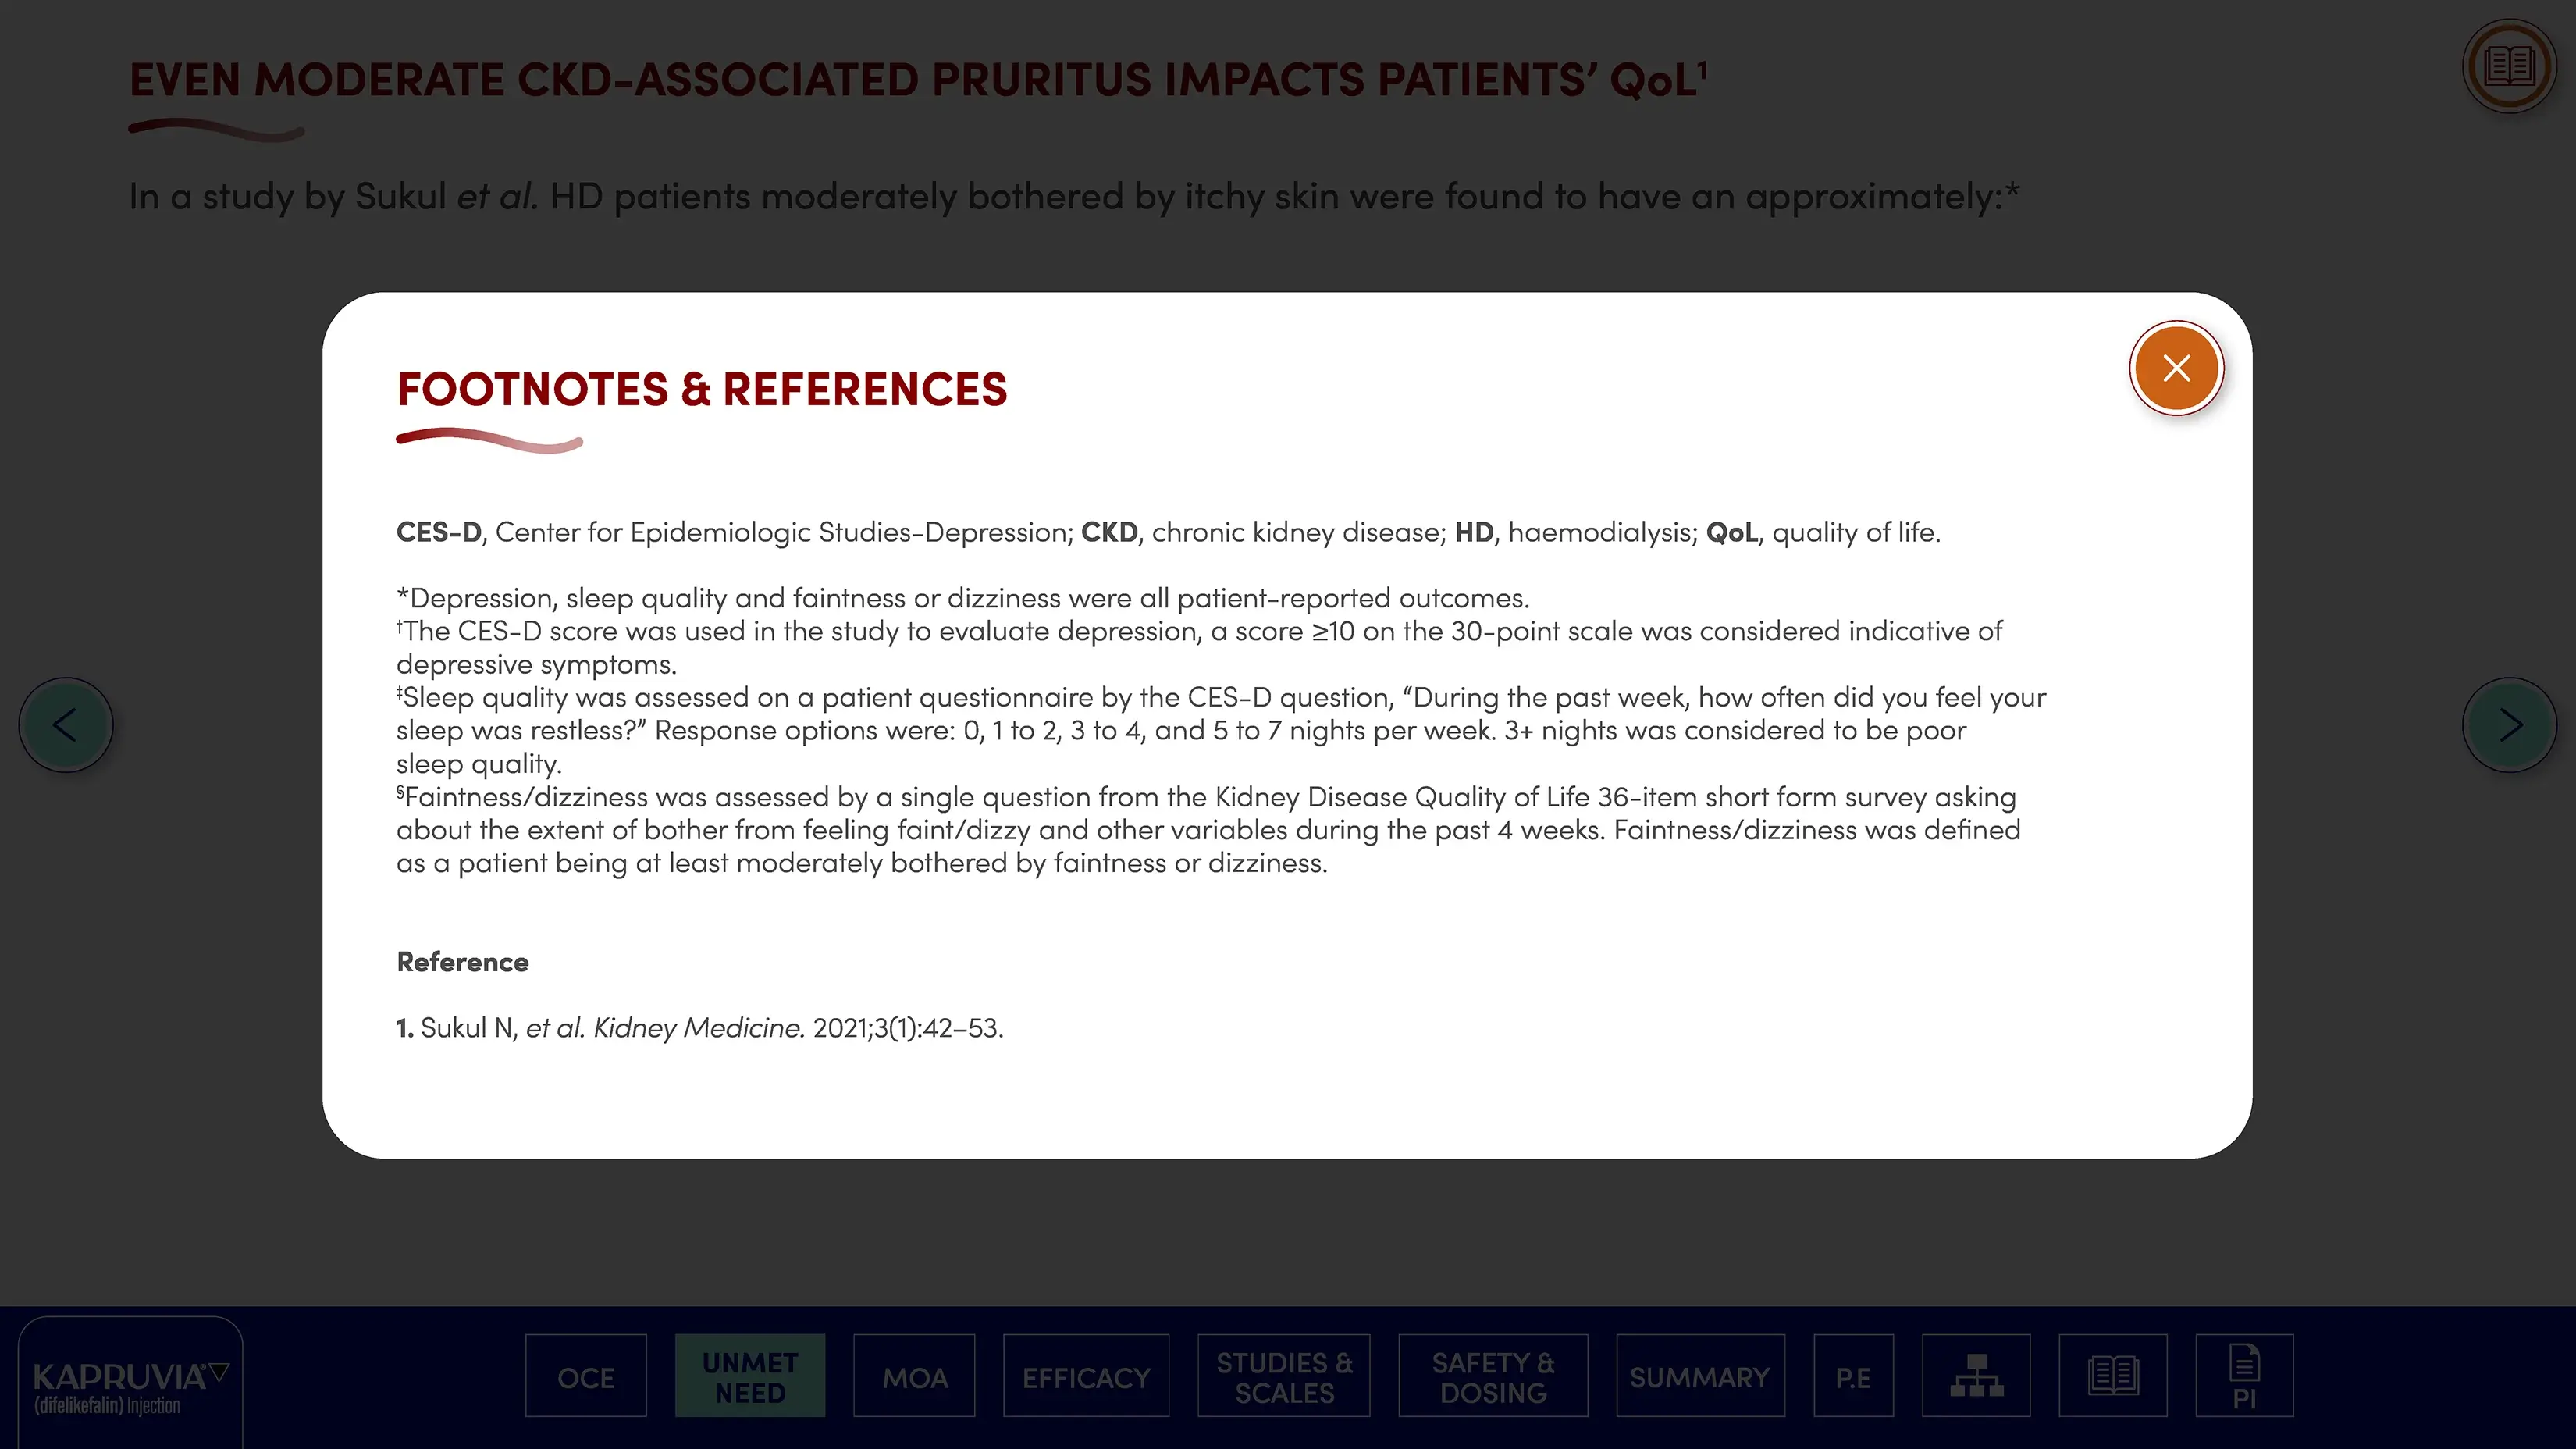Select the UNMET NEED tab
2576x1449 pixels.
coord(750,1377)
